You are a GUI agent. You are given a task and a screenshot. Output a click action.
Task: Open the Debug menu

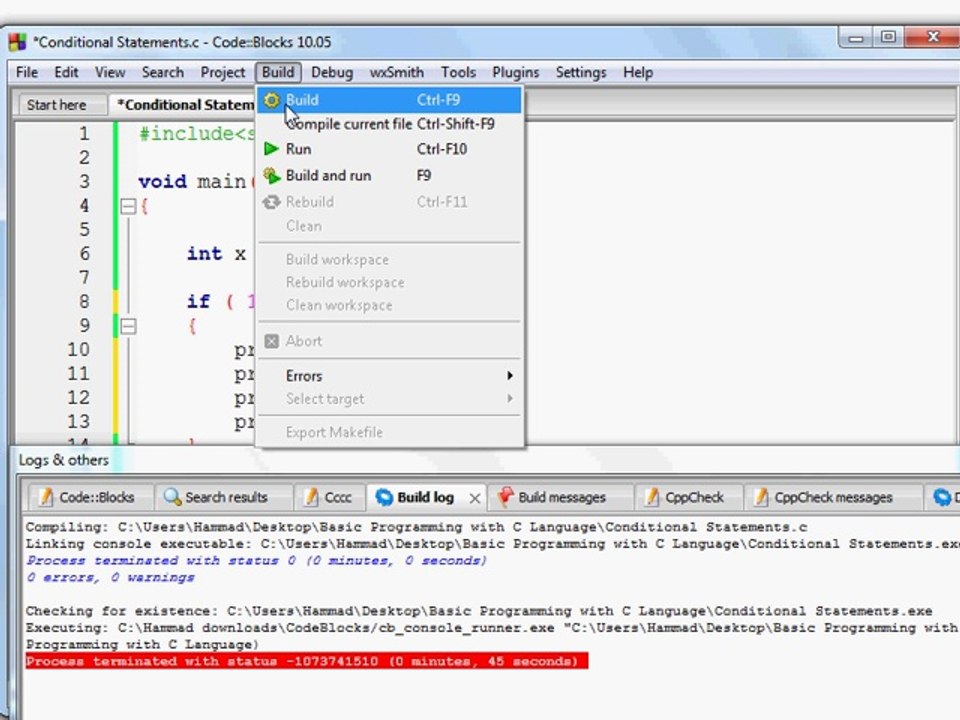pos(332,72)
